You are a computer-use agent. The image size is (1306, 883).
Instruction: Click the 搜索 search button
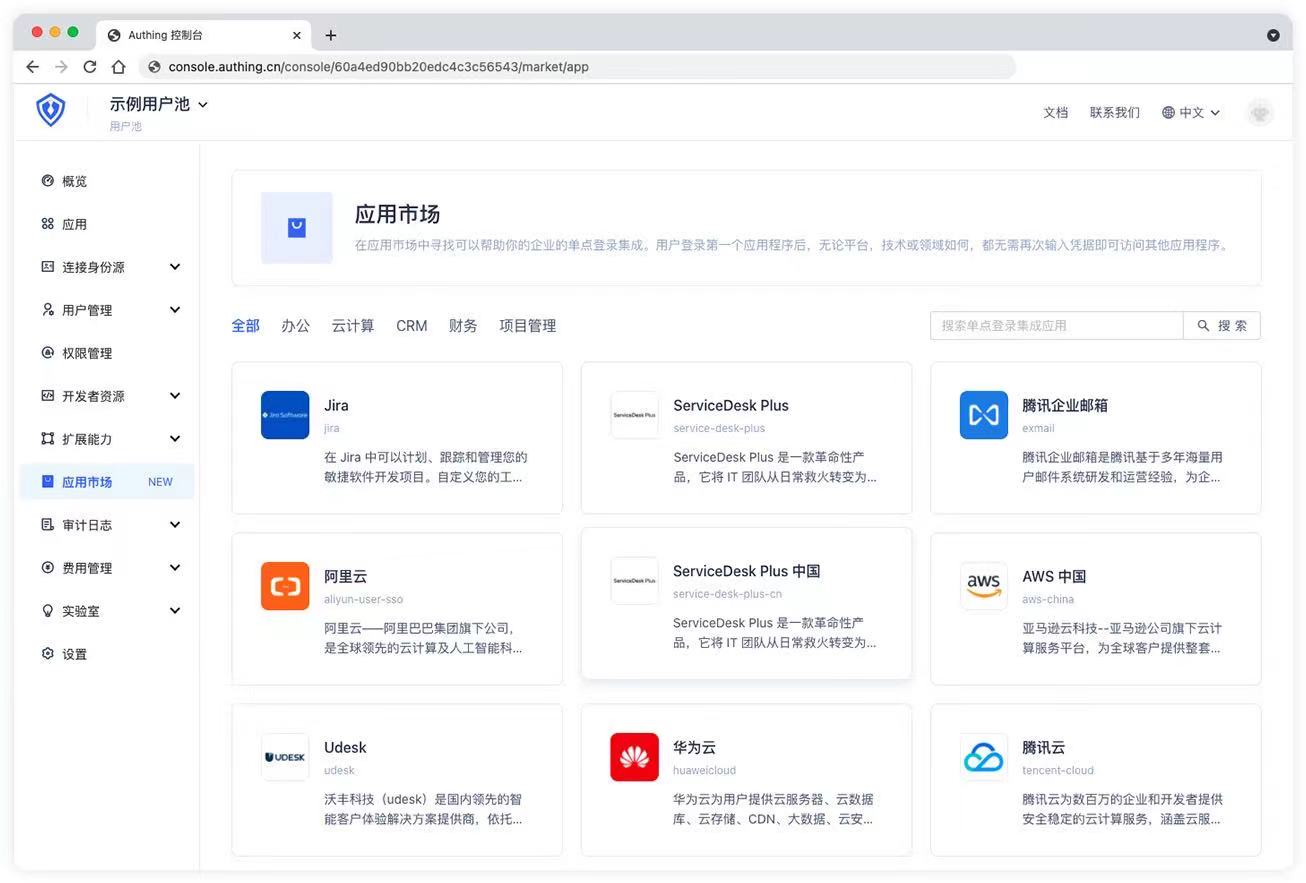click(x=1222, y=326)
